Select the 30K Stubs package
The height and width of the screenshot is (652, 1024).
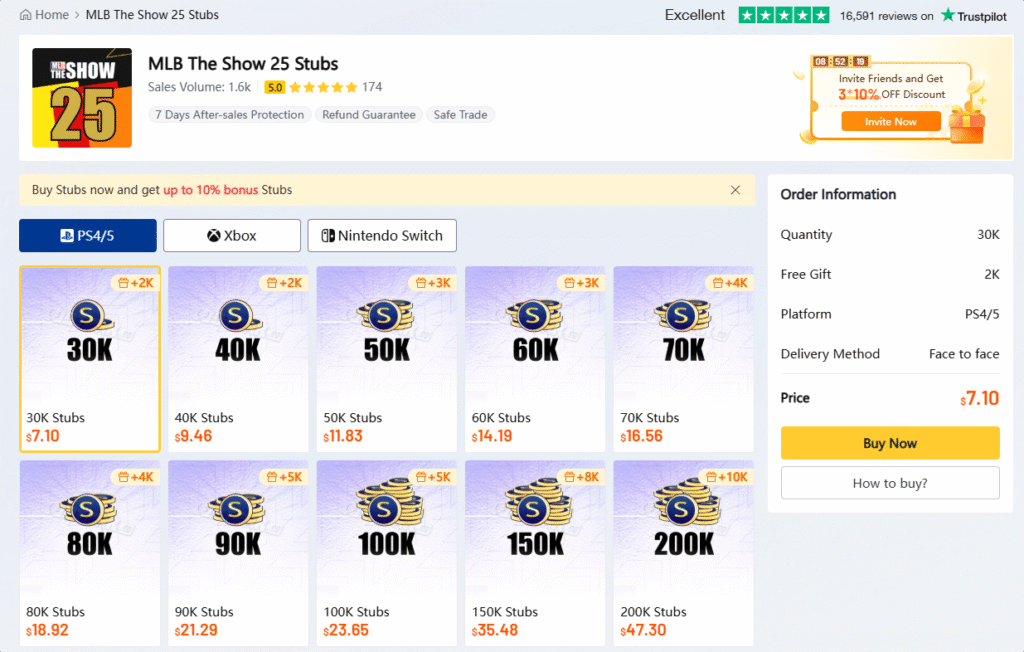tap(90, 359)
